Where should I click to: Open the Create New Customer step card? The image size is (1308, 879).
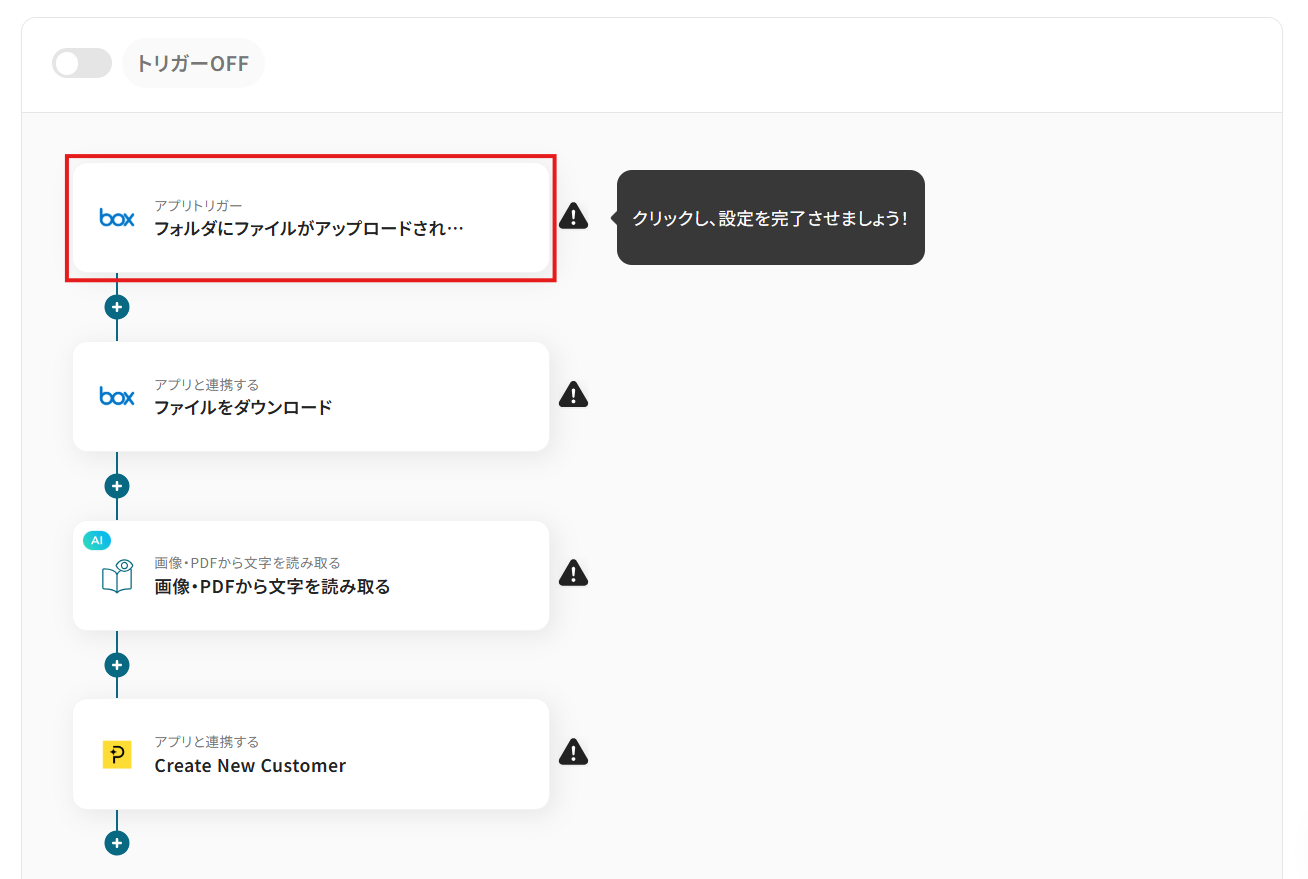click(311, 754)
